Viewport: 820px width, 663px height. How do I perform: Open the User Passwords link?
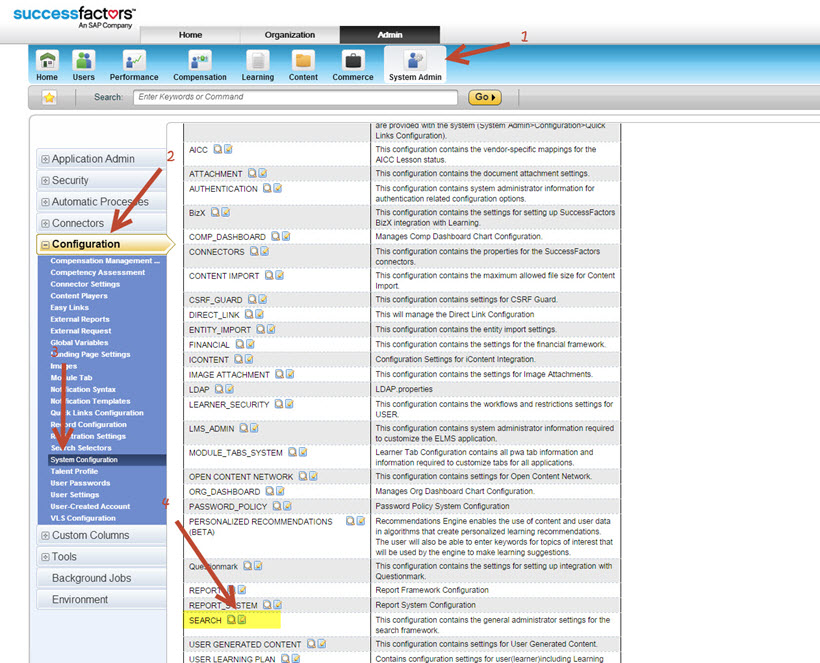click(80, 483)
